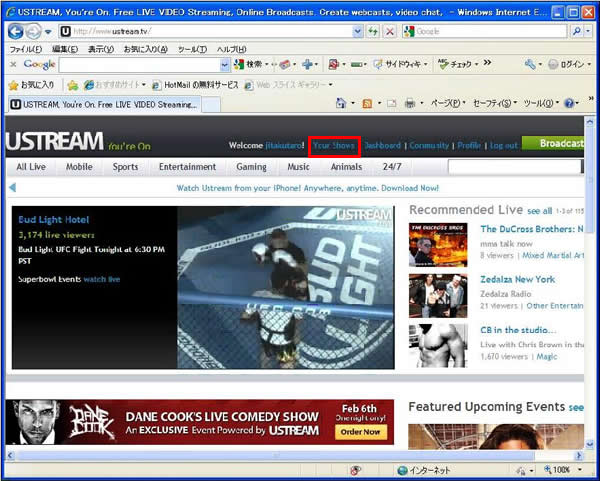This screenshot has height=481, width=600.
Task: Click the USTREAM logo
Action: [54, 141]
